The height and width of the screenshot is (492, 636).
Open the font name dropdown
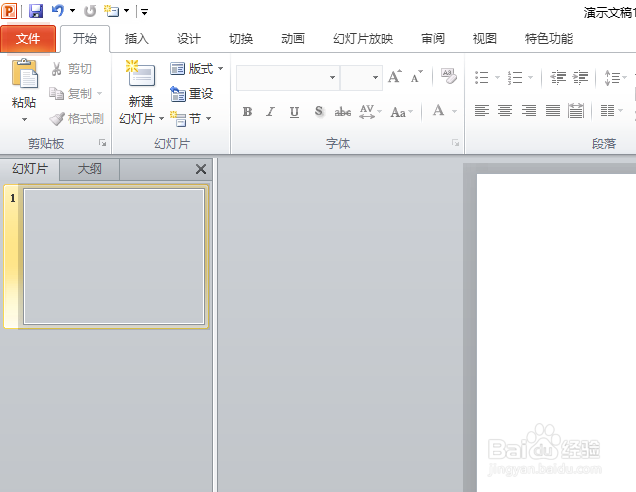point(332,77)
